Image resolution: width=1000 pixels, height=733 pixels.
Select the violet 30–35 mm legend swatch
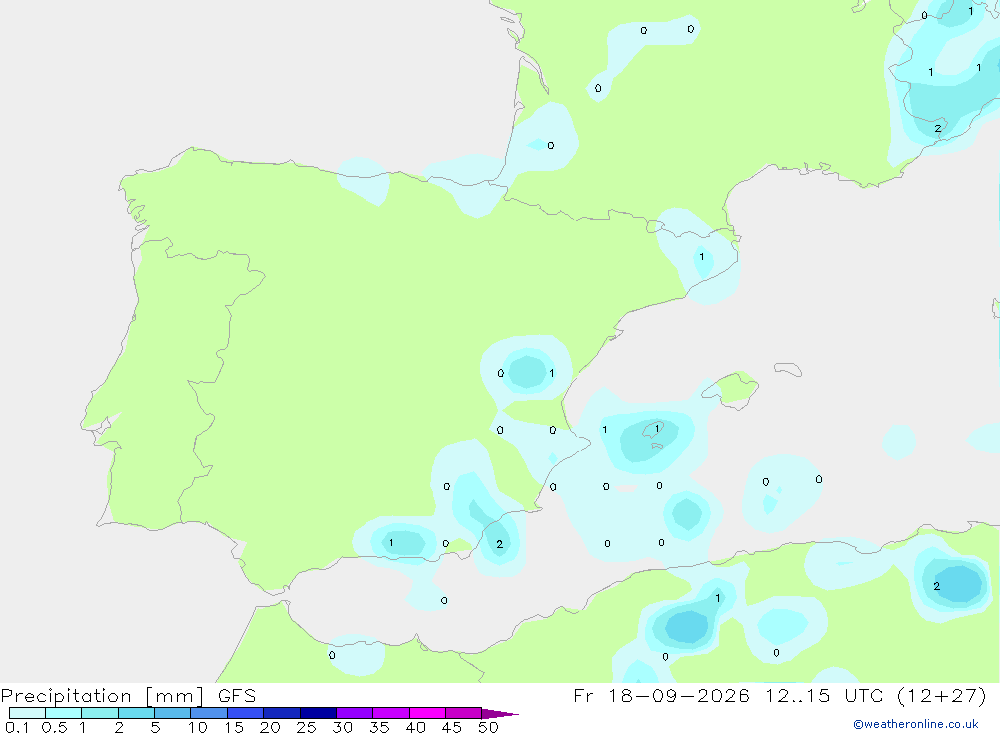point(355,713)
